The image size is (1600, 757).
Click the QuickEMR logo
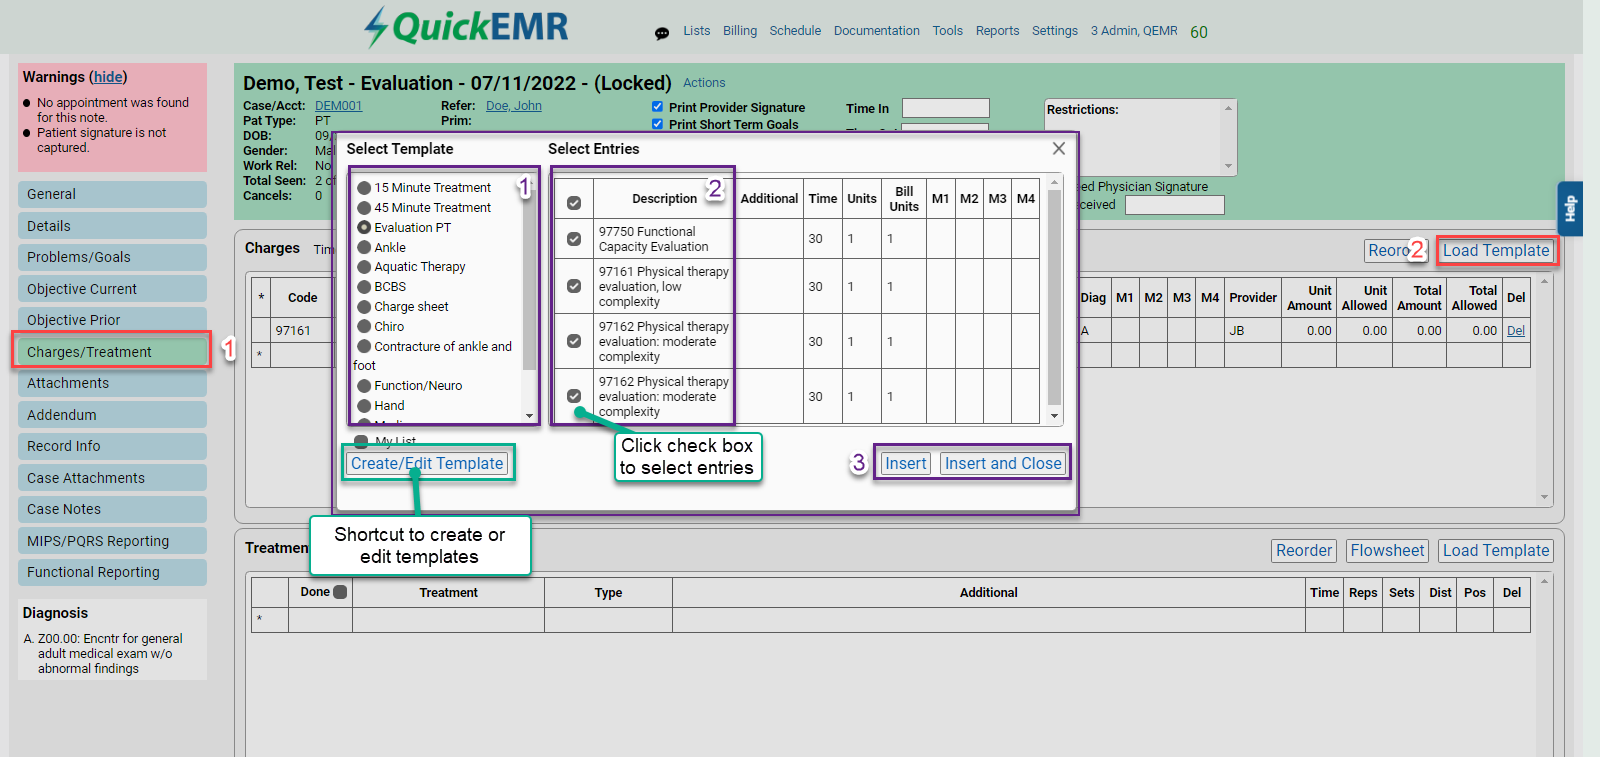coord(466,27)
